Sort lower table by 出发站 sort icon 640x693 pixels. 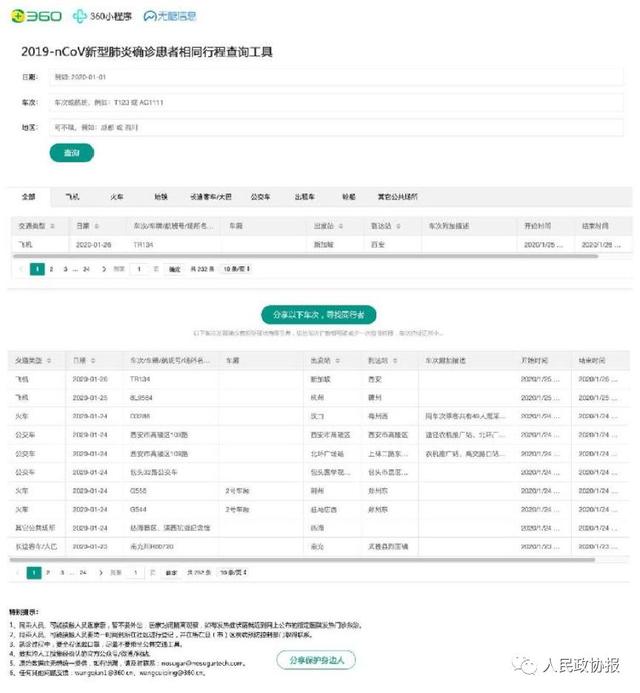[x=337, y=361]
